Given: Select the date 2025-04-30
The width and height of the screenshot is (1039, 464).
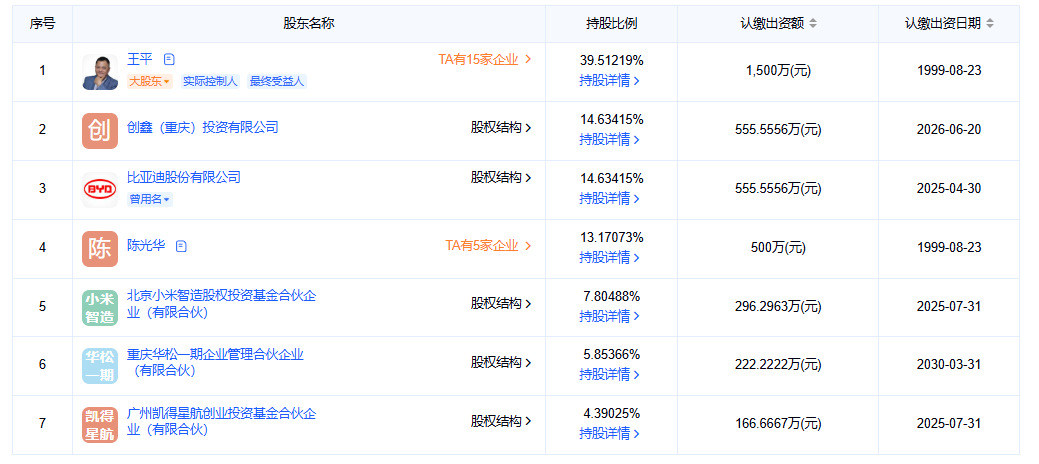Looking at the screenshot, I should click(x=950, y=189).
